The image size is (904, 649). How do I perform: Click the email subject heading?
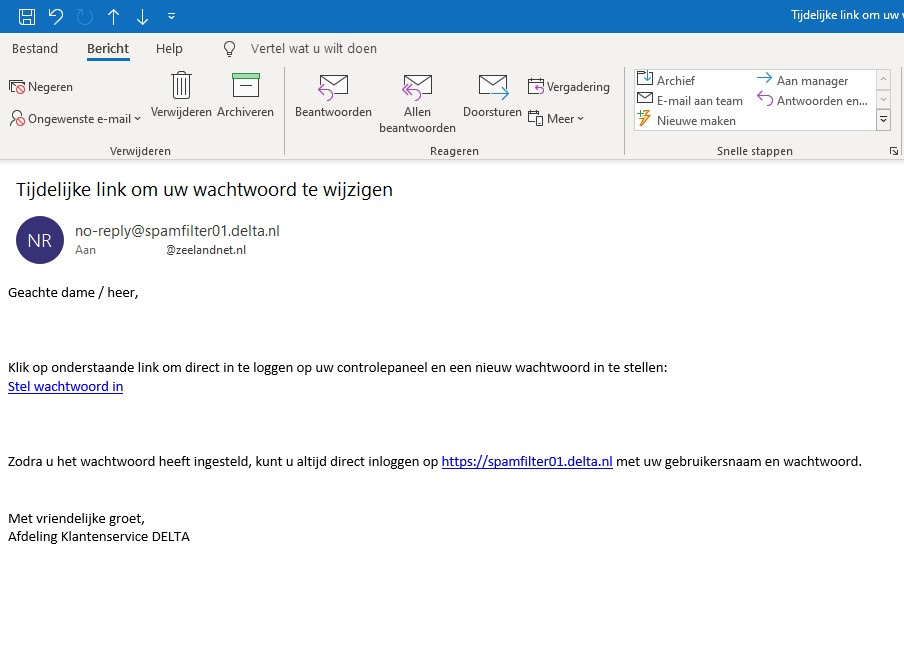(204, 190)
